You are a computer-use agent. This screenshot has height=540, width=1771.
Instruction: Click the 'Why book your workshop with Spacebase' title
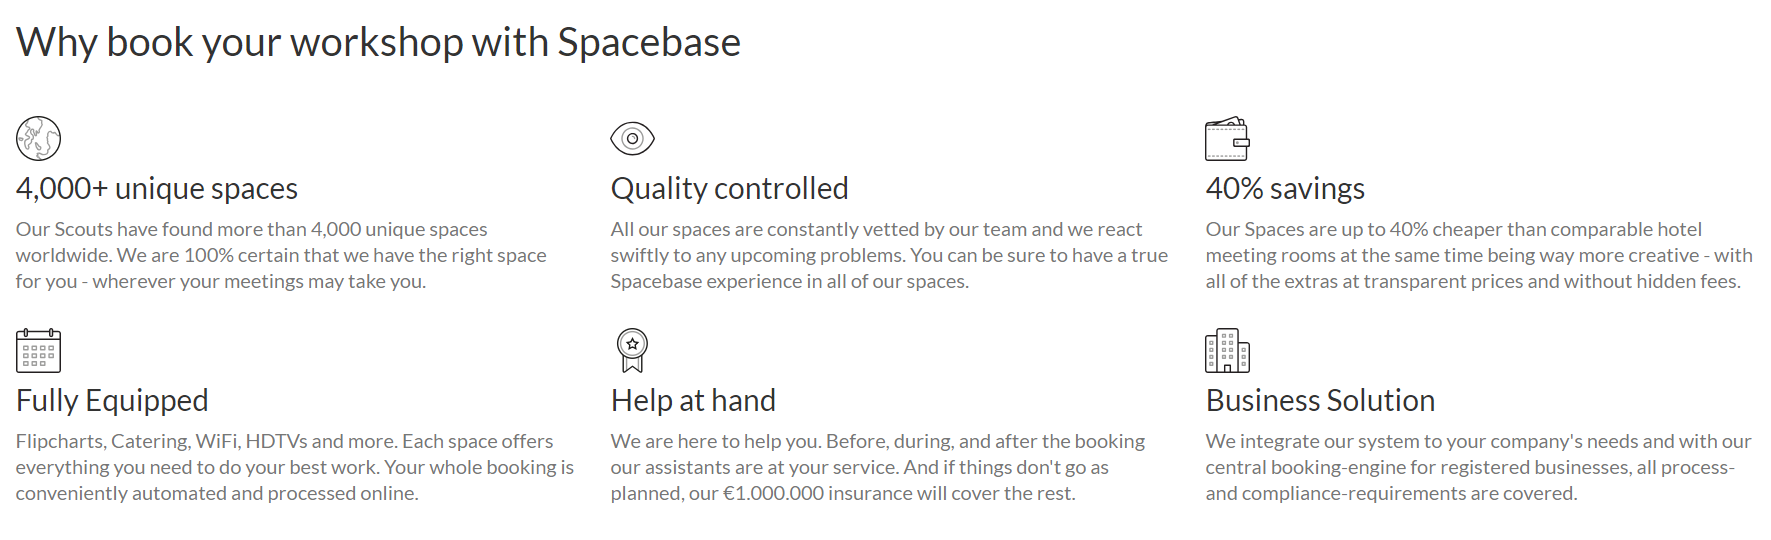(378, 42)
